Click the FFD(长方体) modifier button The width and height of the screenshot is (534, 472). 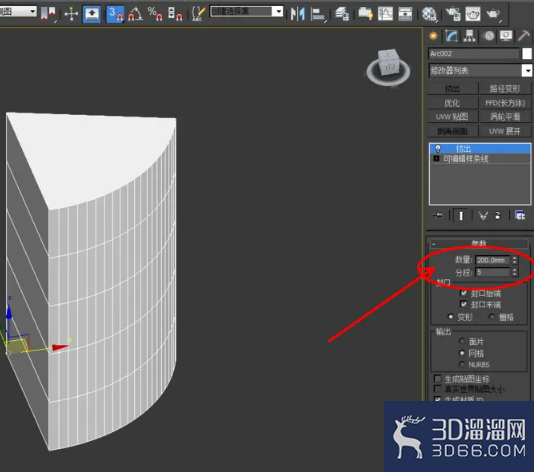(x=505, y=103)
